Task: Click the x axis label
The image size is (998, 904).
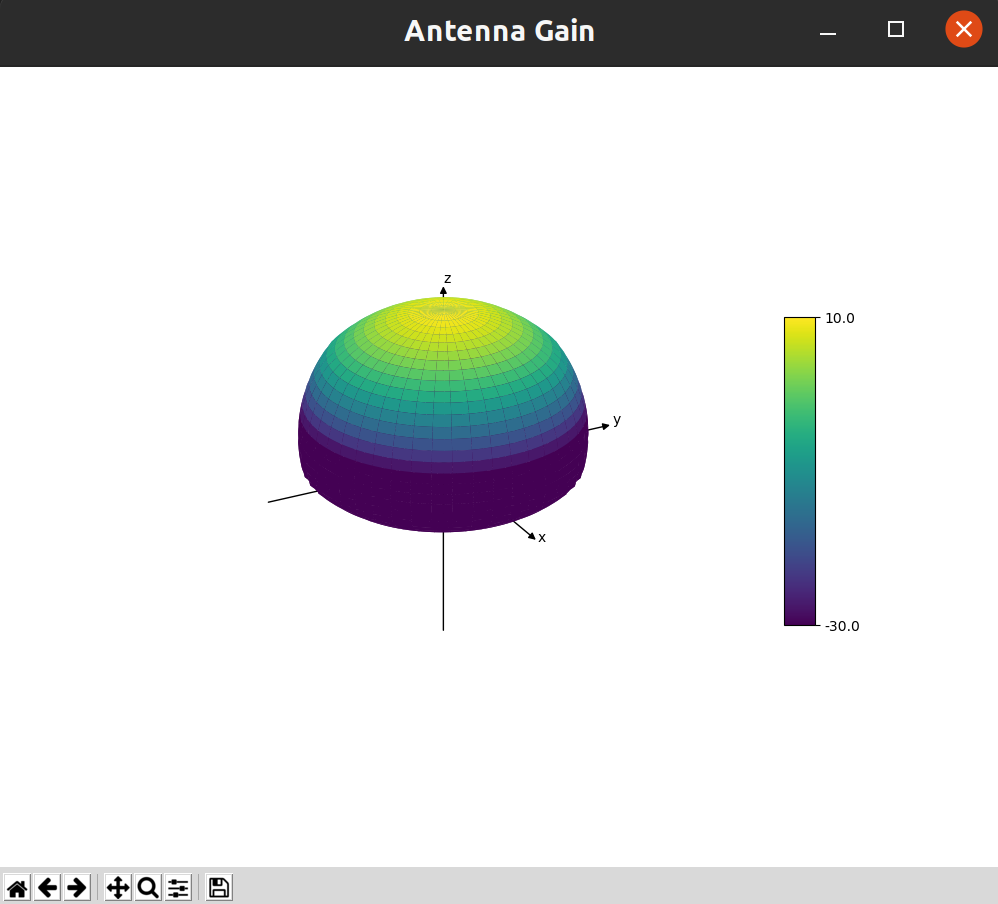Action: click(542, 538)
